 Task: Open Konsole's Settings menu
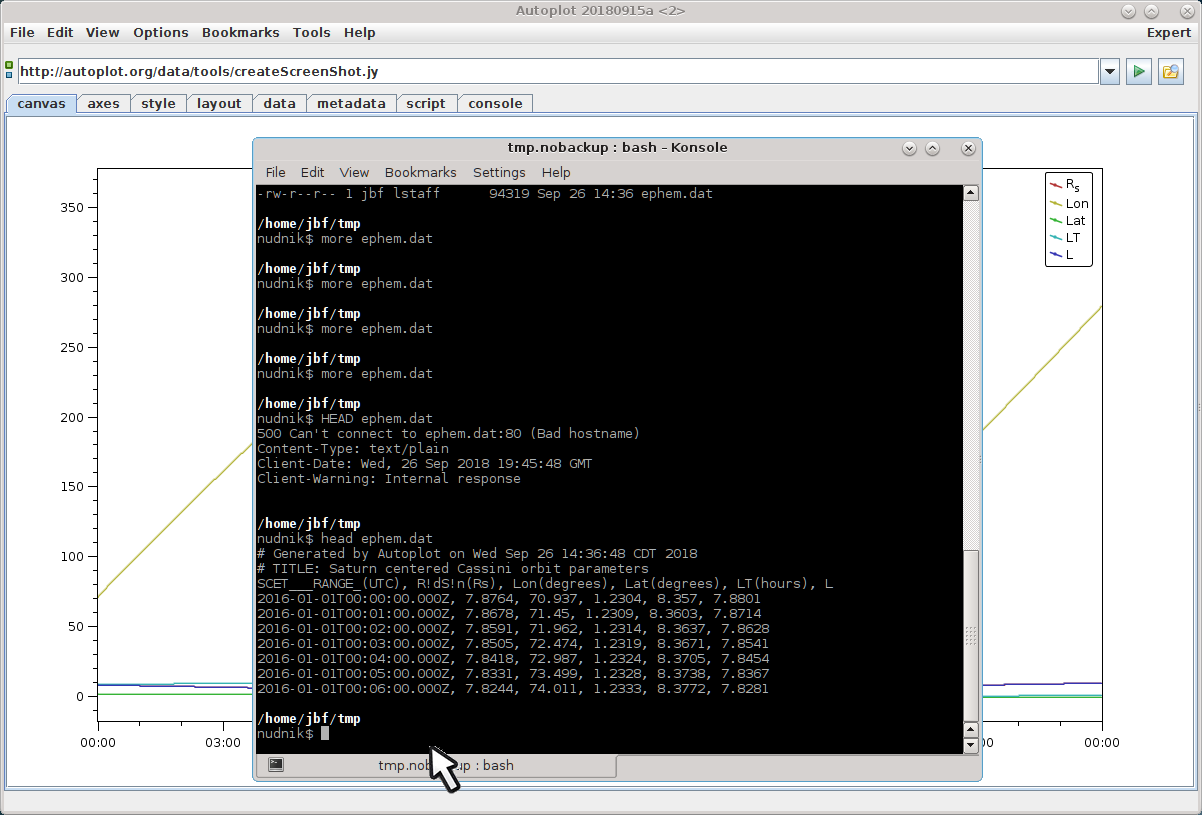click(498, 172)
